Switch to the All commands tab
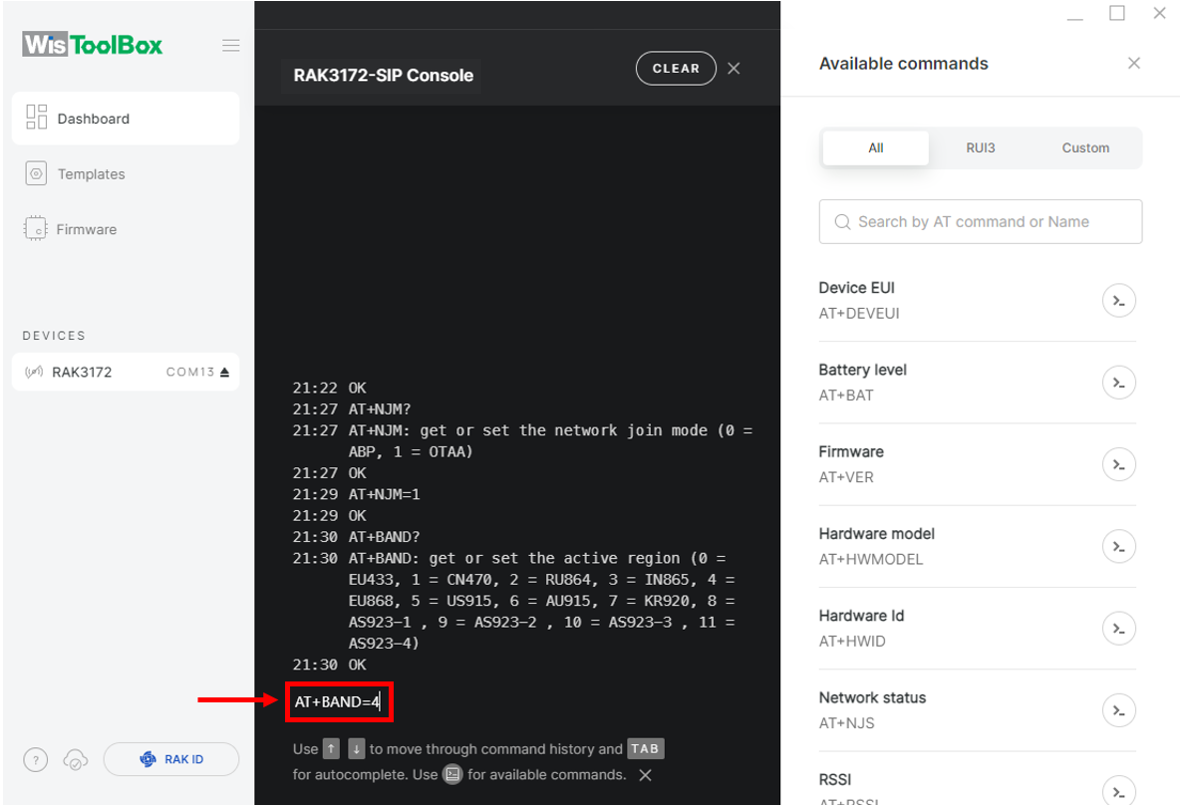This screenshot has height=807, width=1186. click(876, 148)
